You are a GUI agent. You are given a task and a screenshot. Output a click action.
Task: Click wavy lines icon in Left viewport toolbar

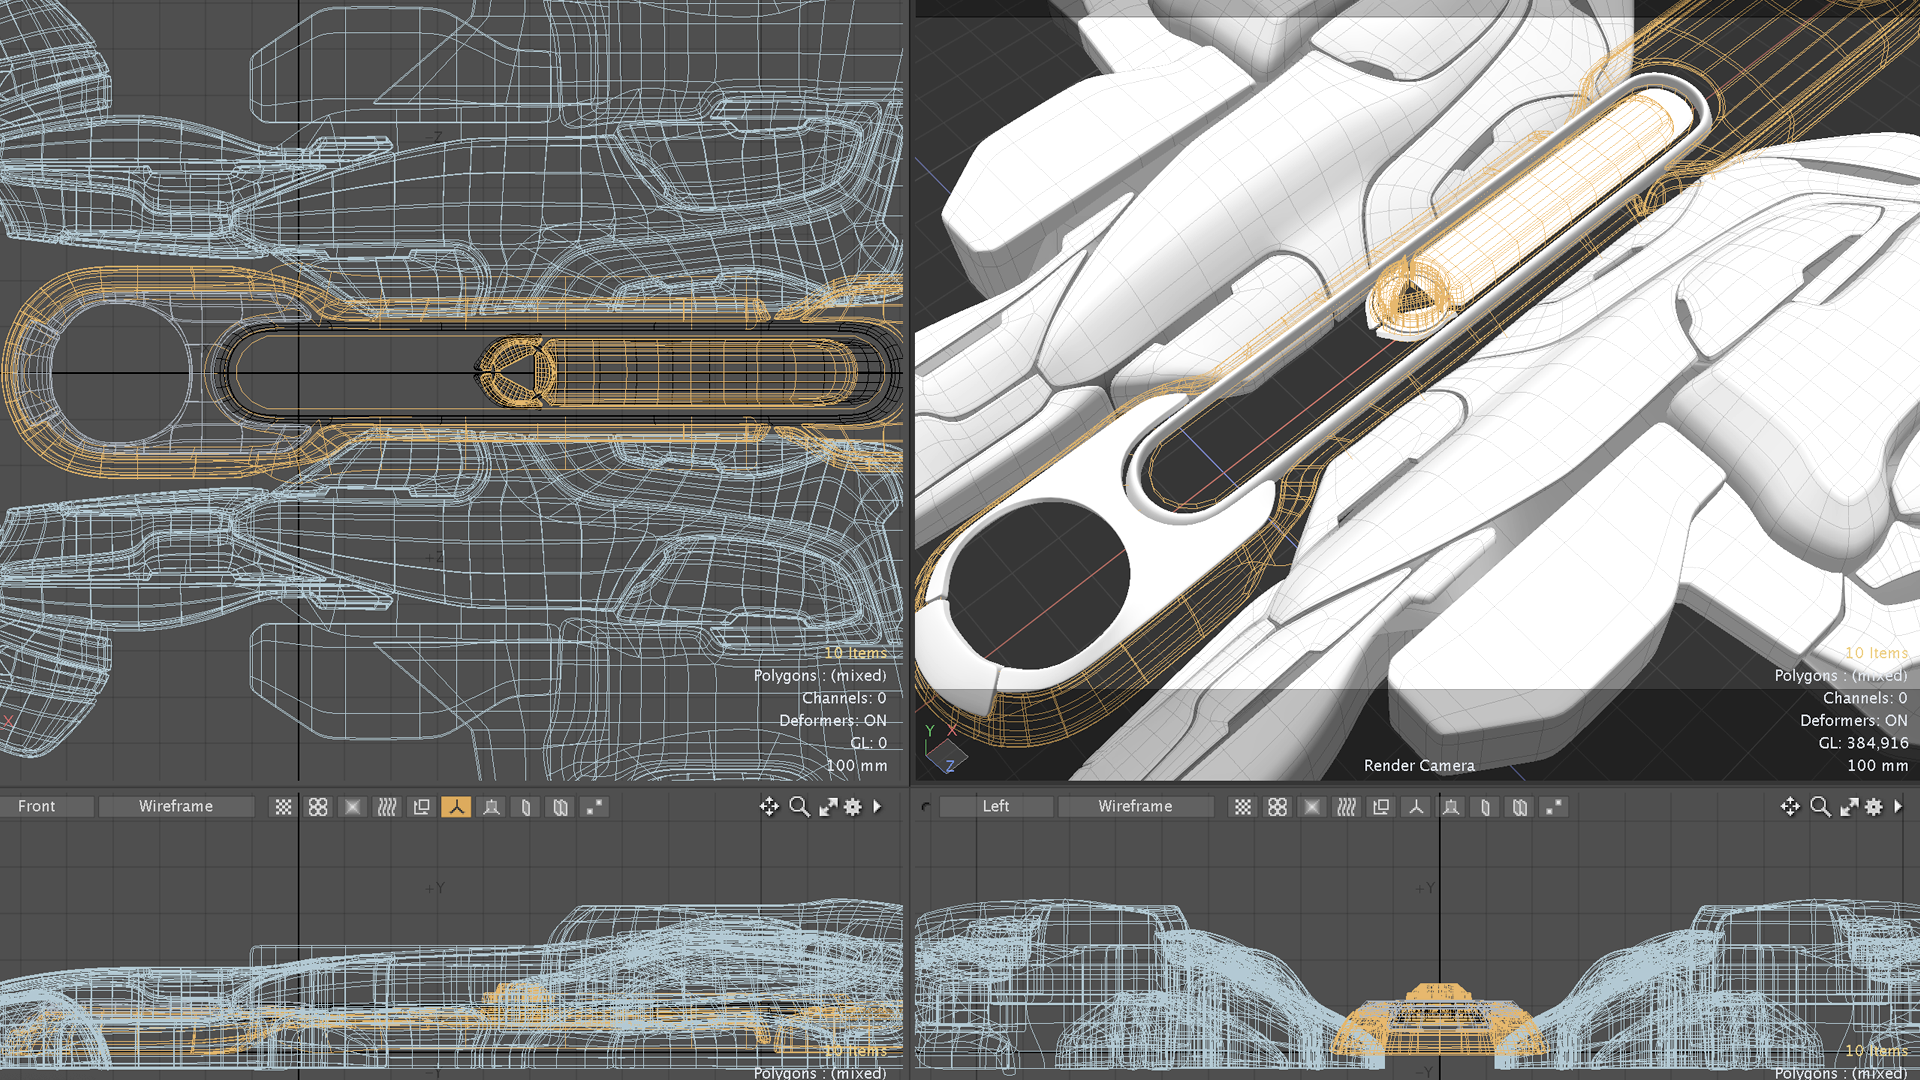click(x=1347, y=807)
